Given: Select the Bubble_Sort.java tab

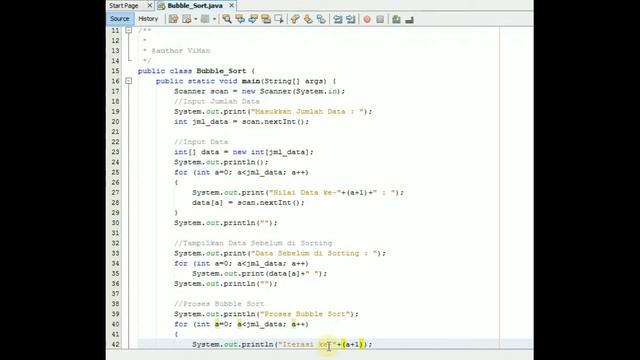Looking at the screenshot, I should pyautogui.click(x=195, y=6).
